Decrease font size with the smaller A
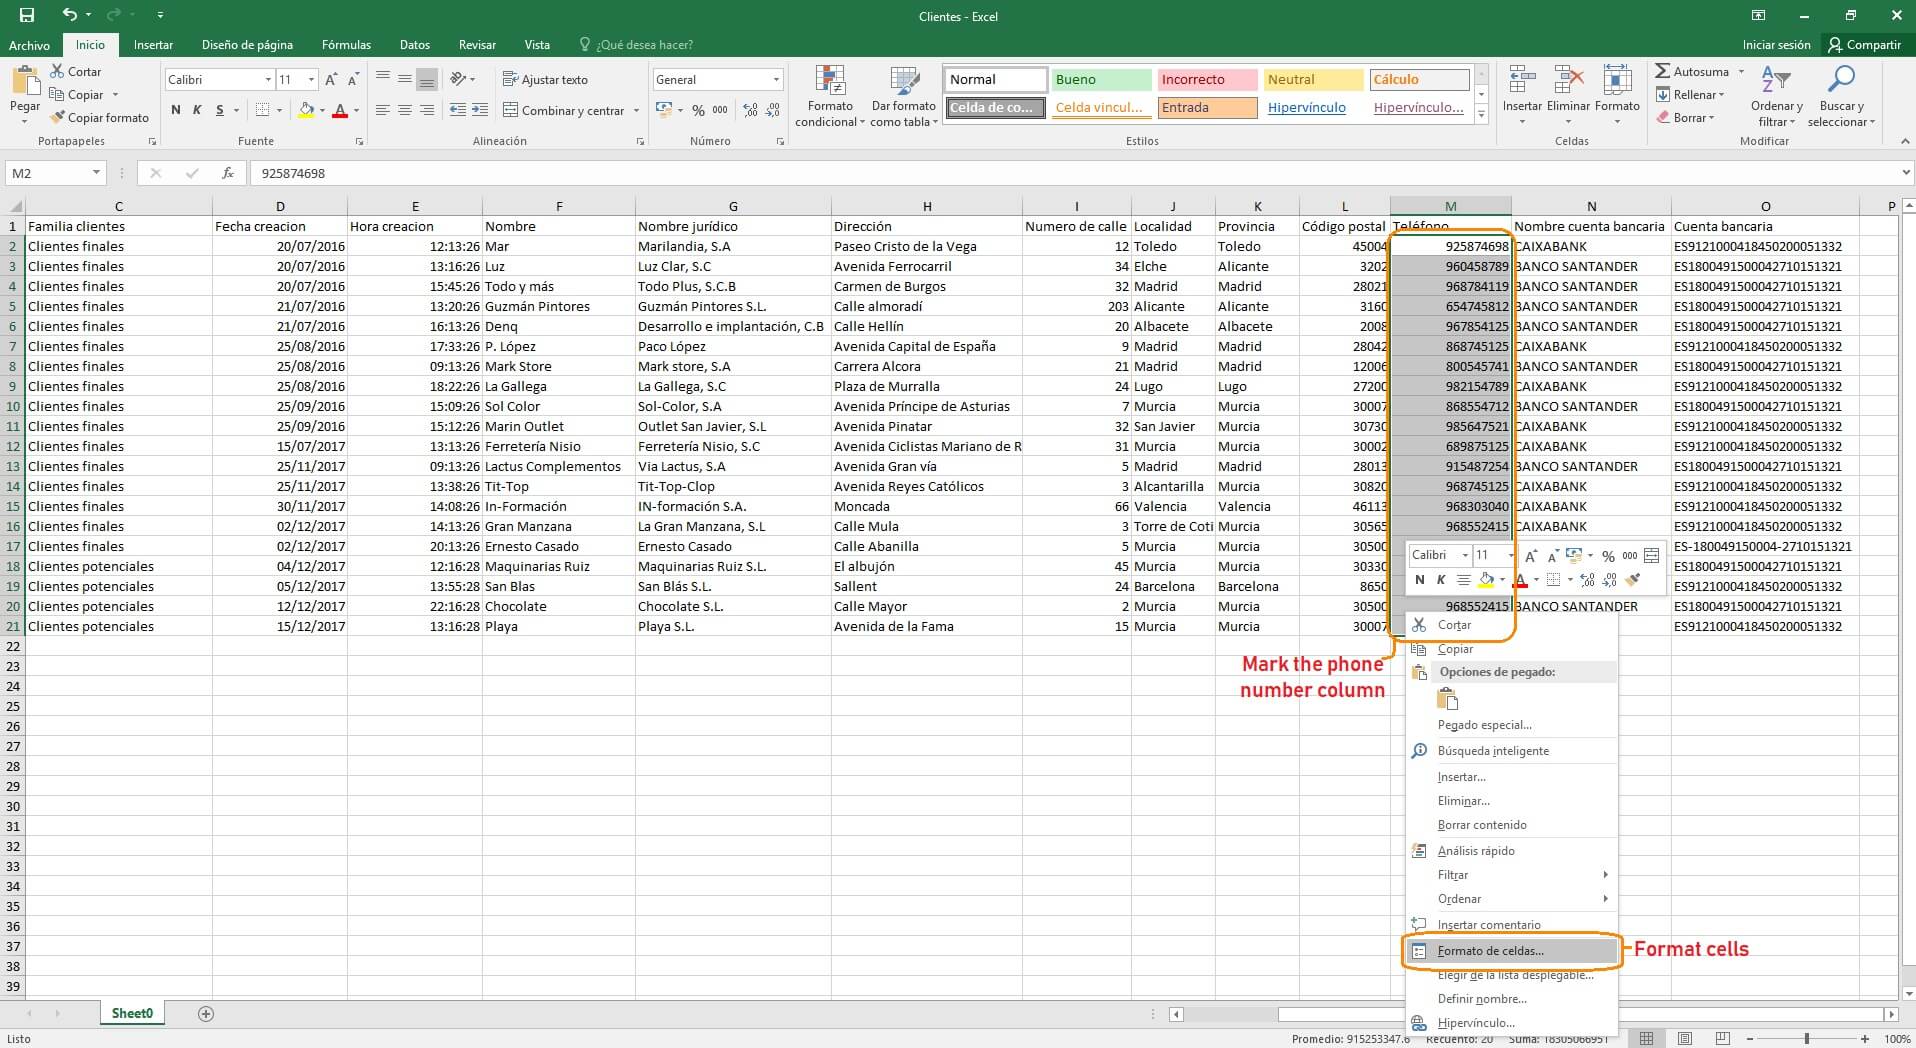This screenshot has height=1048, width=1916. point(353,79)
